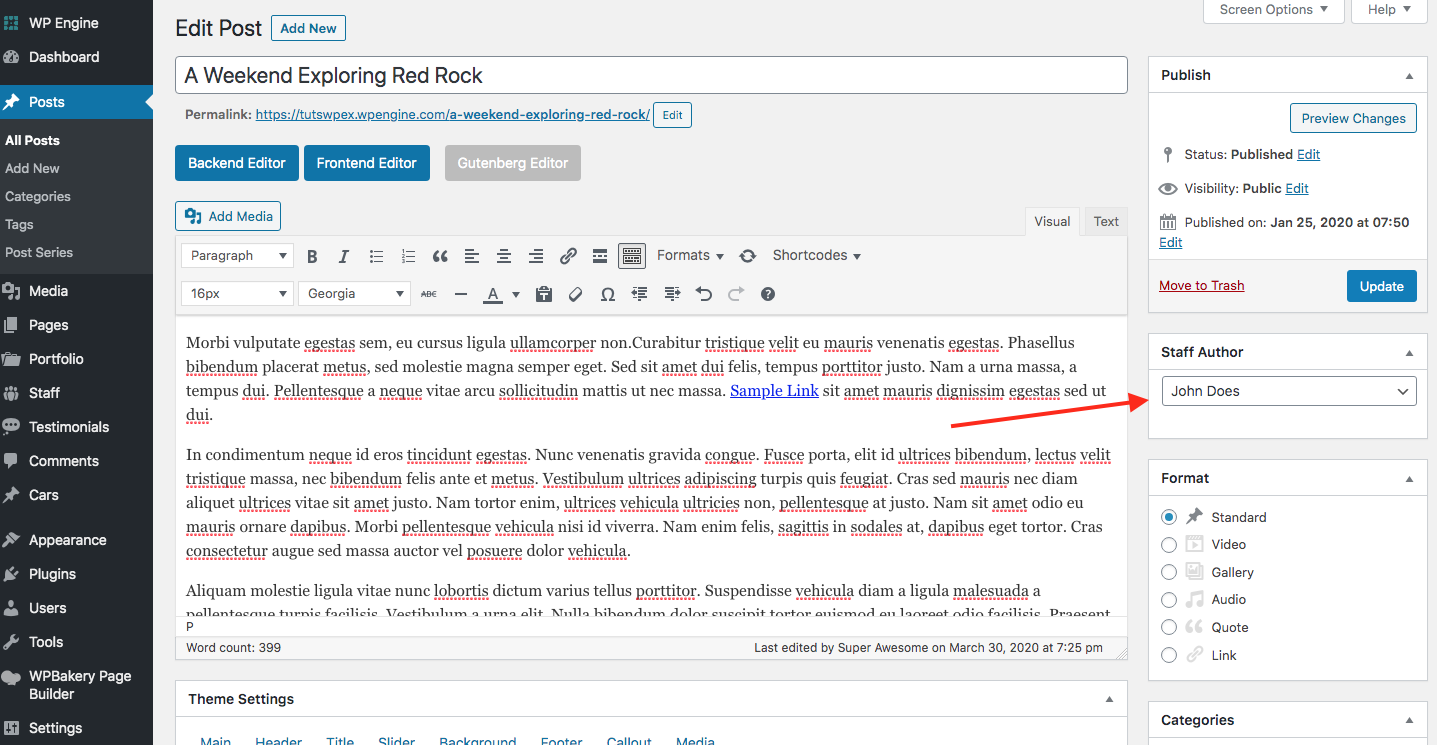The height and width of the screenshot is (745, 1437).
Task: Select the Video post format
Action: [1169, 545]
